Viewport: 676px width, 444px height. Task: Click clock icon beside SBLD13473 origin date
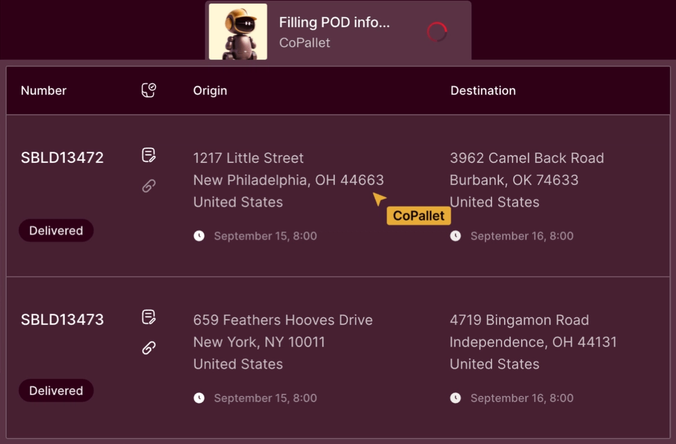pyautogui.click(x=199, y=398)
